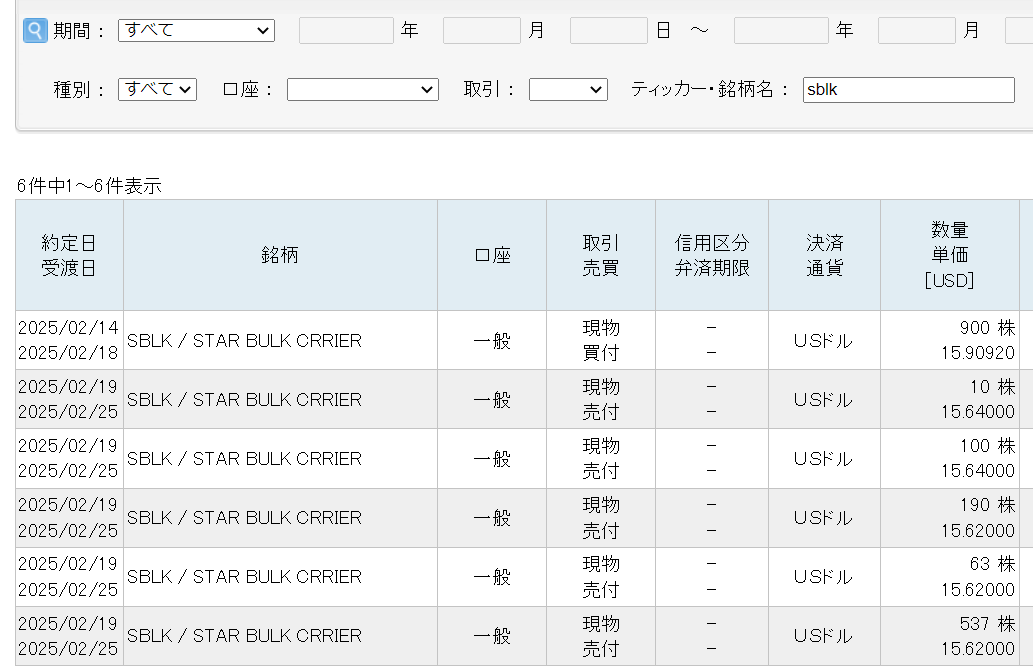Image resolution: width=1033 pixels, height=672 pixels.
Task: Click the end year input field
Action: click(781, 31)
